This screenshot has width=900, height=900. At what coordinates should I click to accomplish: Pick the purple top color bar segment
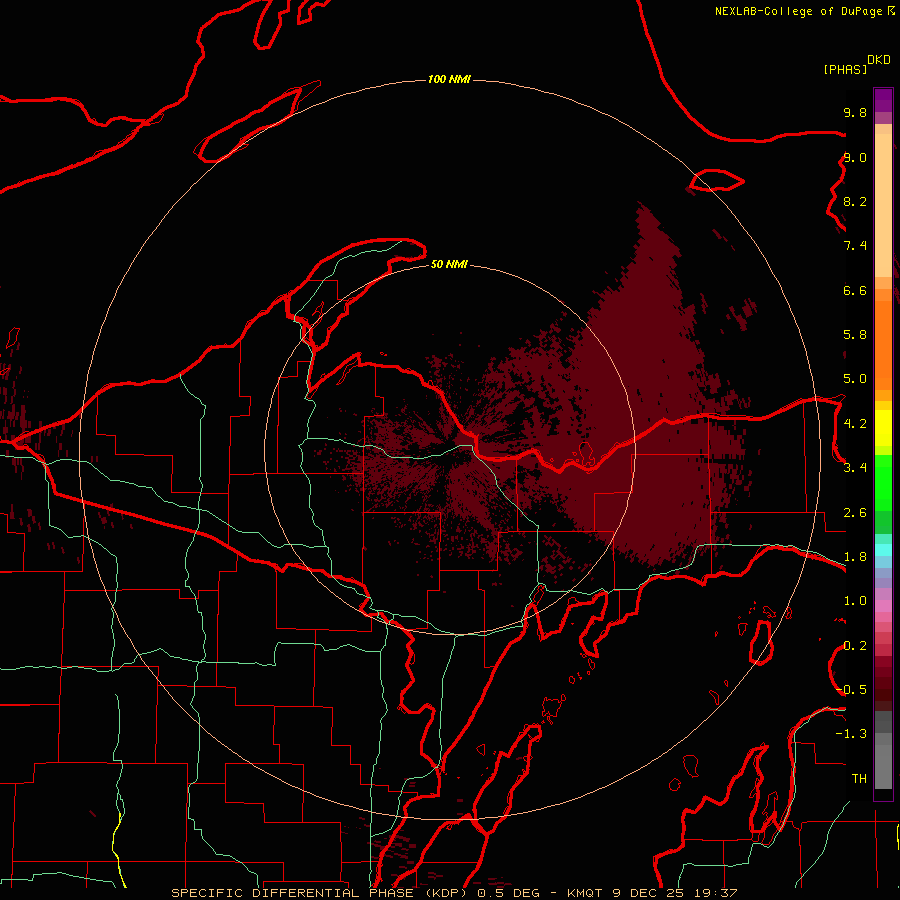click(x=883, y=101)
